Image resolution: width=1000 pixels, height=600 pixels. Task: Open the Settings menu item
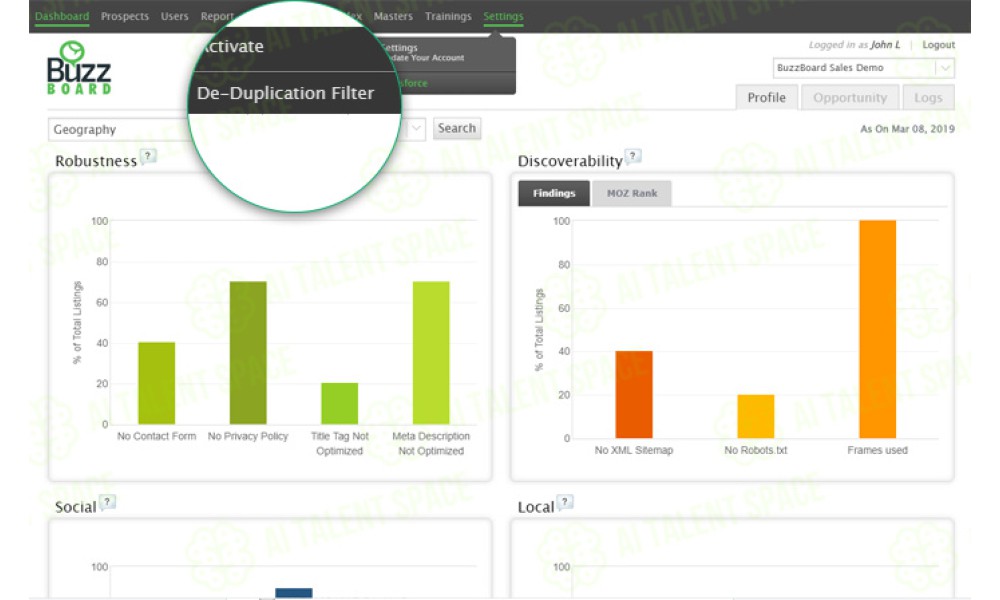point(503,16)
